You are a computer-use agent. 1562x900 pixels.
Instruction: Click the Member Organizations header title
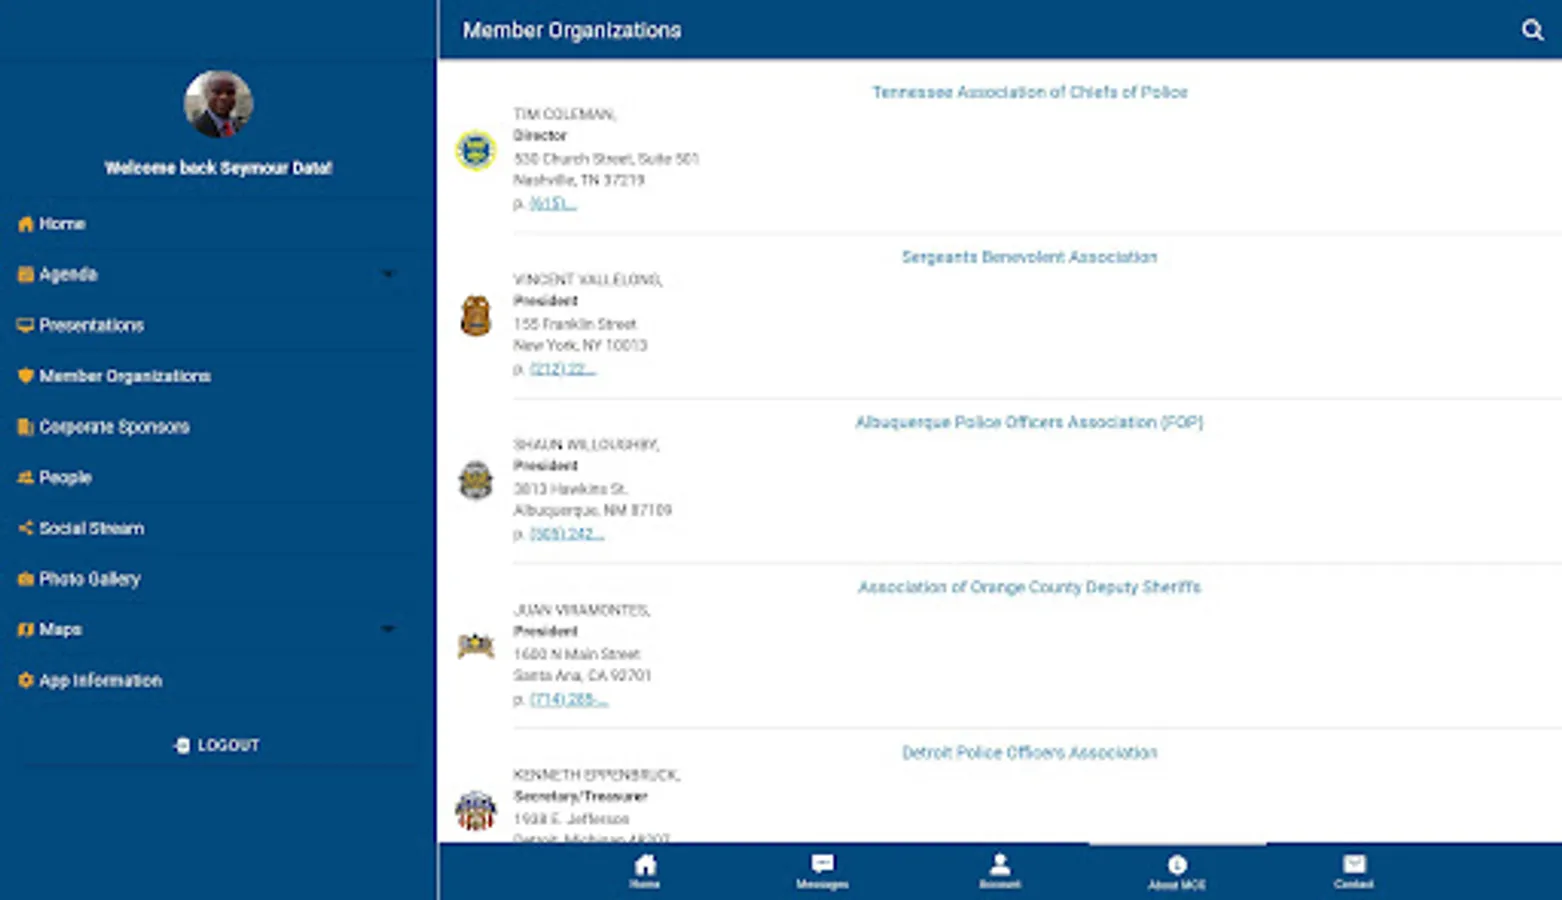tap(571, 30)
